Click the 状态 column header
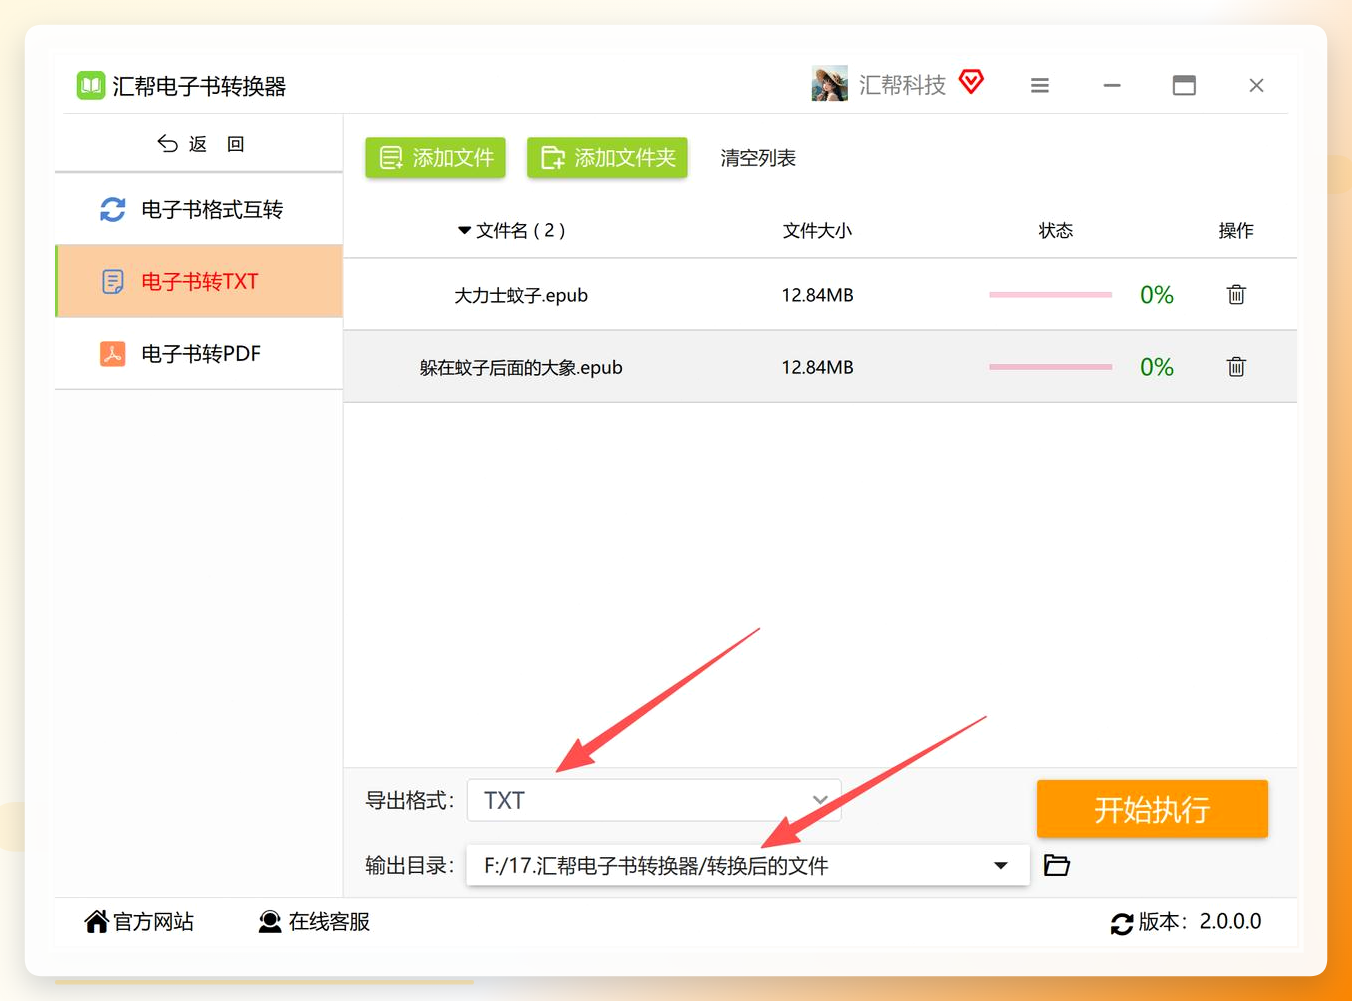The width and height of the screenshot is (1352, 1001). pos(1055,231)
